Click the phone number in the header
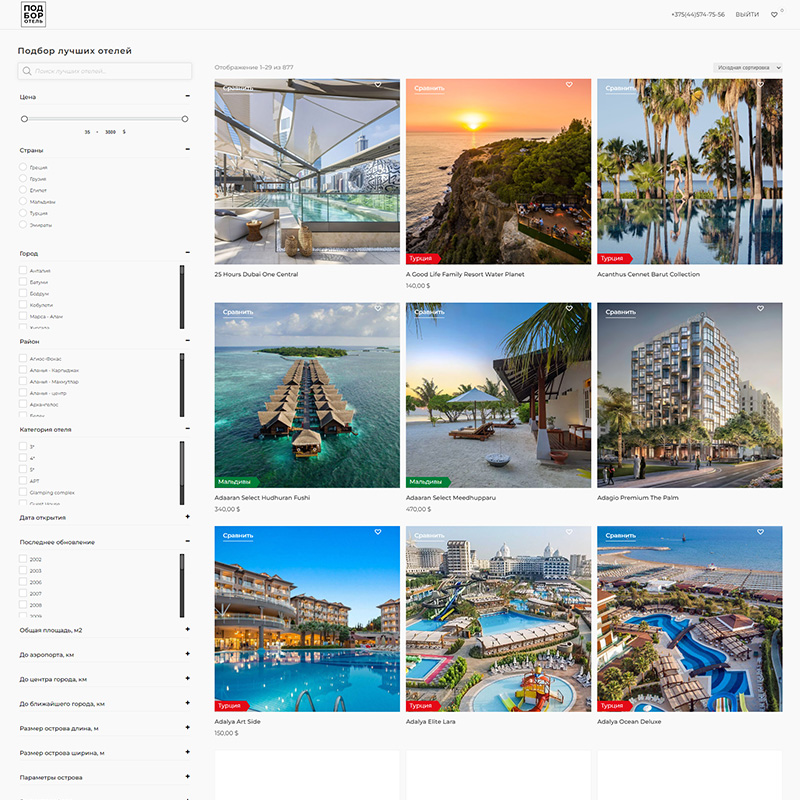Image resolution: width=800 pixels, height=800 pixels. 698,15
